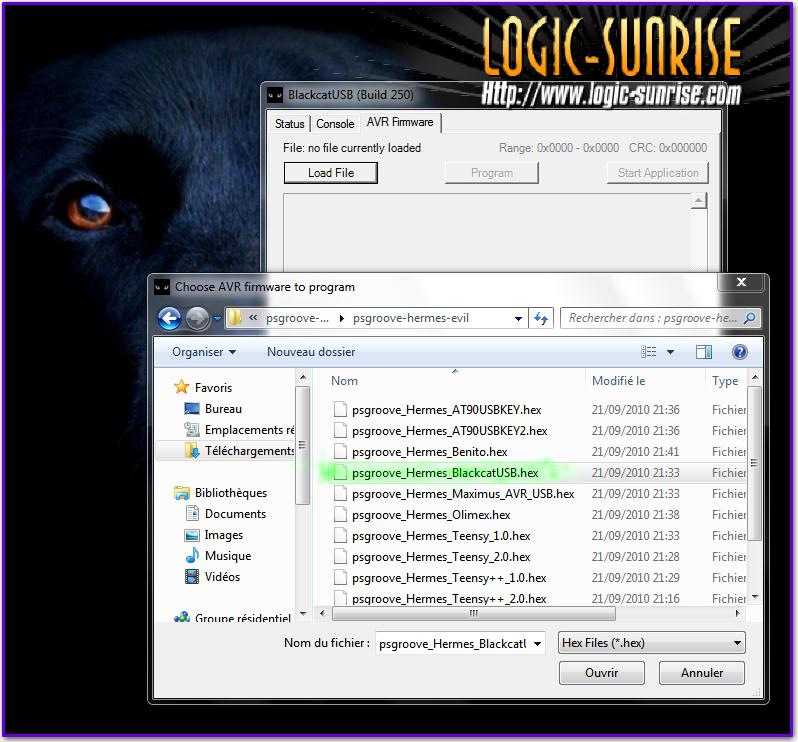Switch to the Status tab
798x742 pixels.
[290, 124]
